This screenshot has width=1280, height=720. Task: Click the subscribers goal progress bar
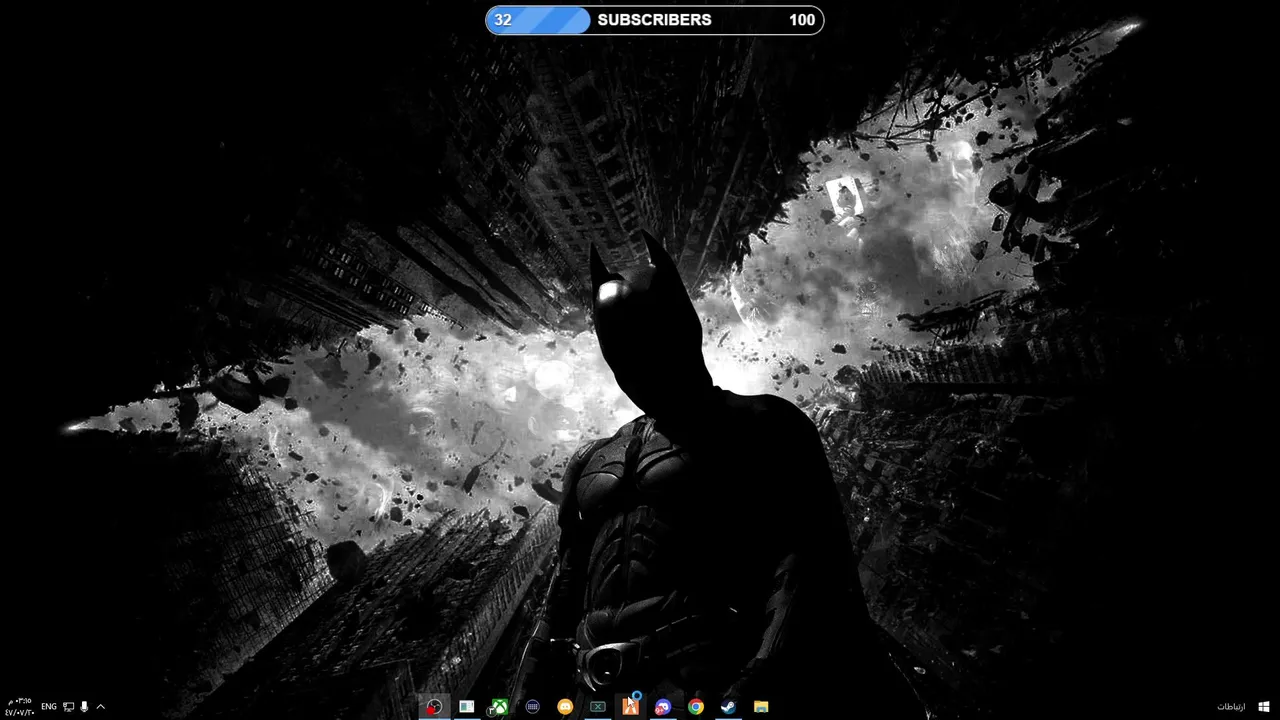click(x=655, y=20)
